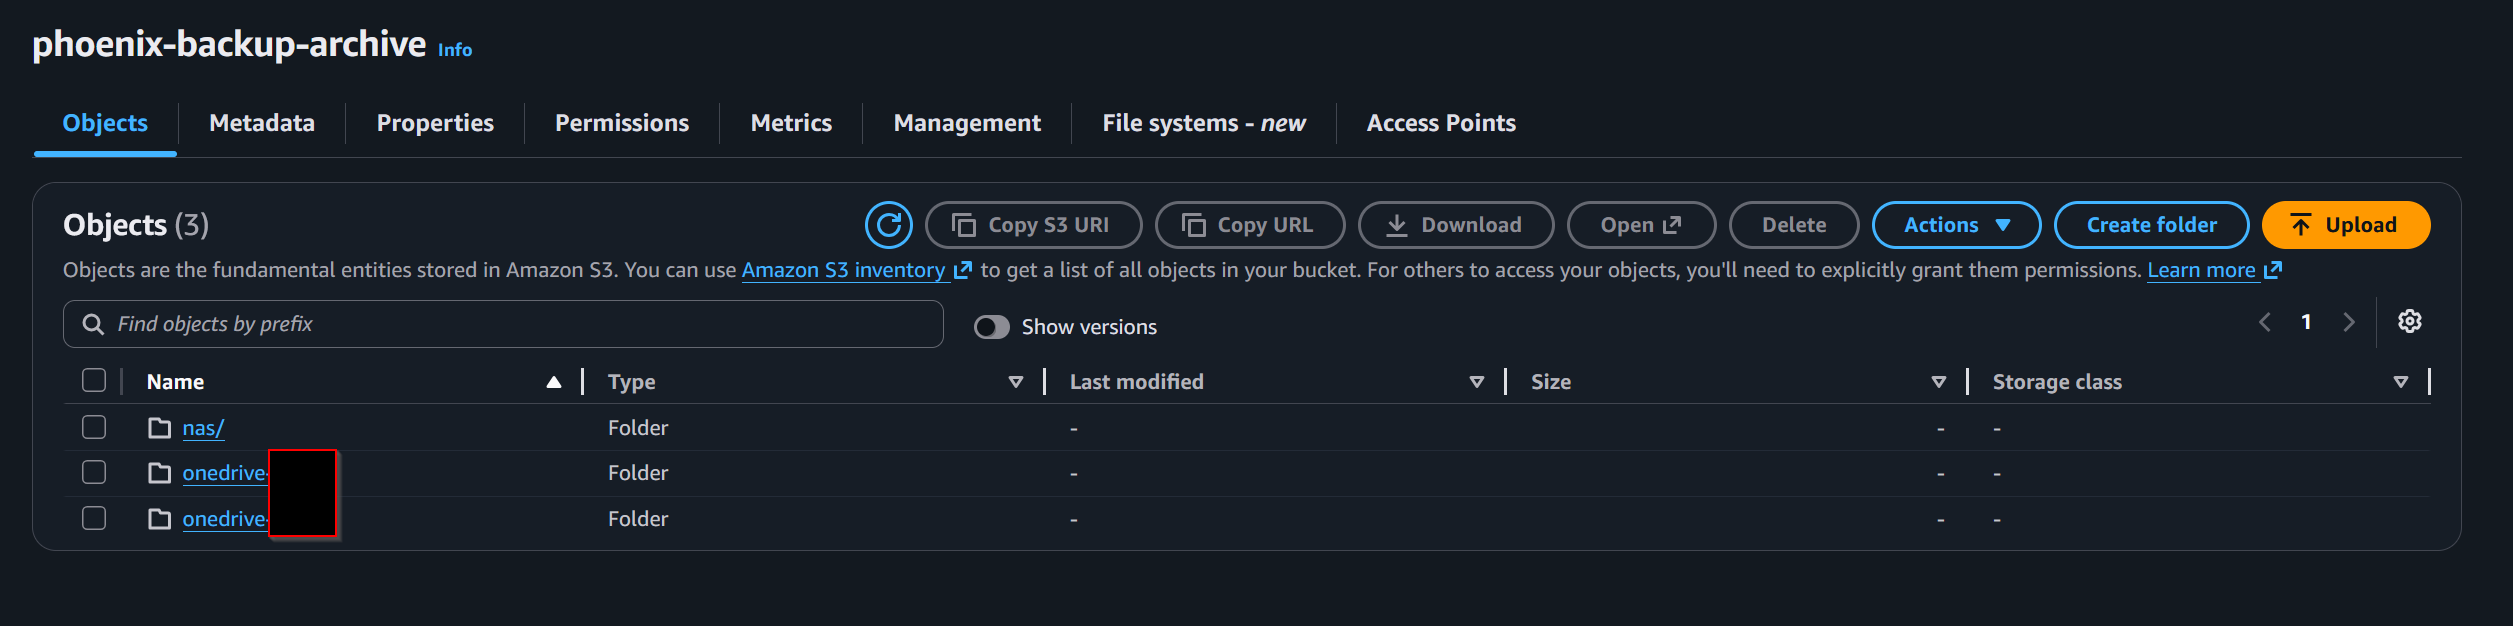Sort by Storage class column arrow

2401,382
